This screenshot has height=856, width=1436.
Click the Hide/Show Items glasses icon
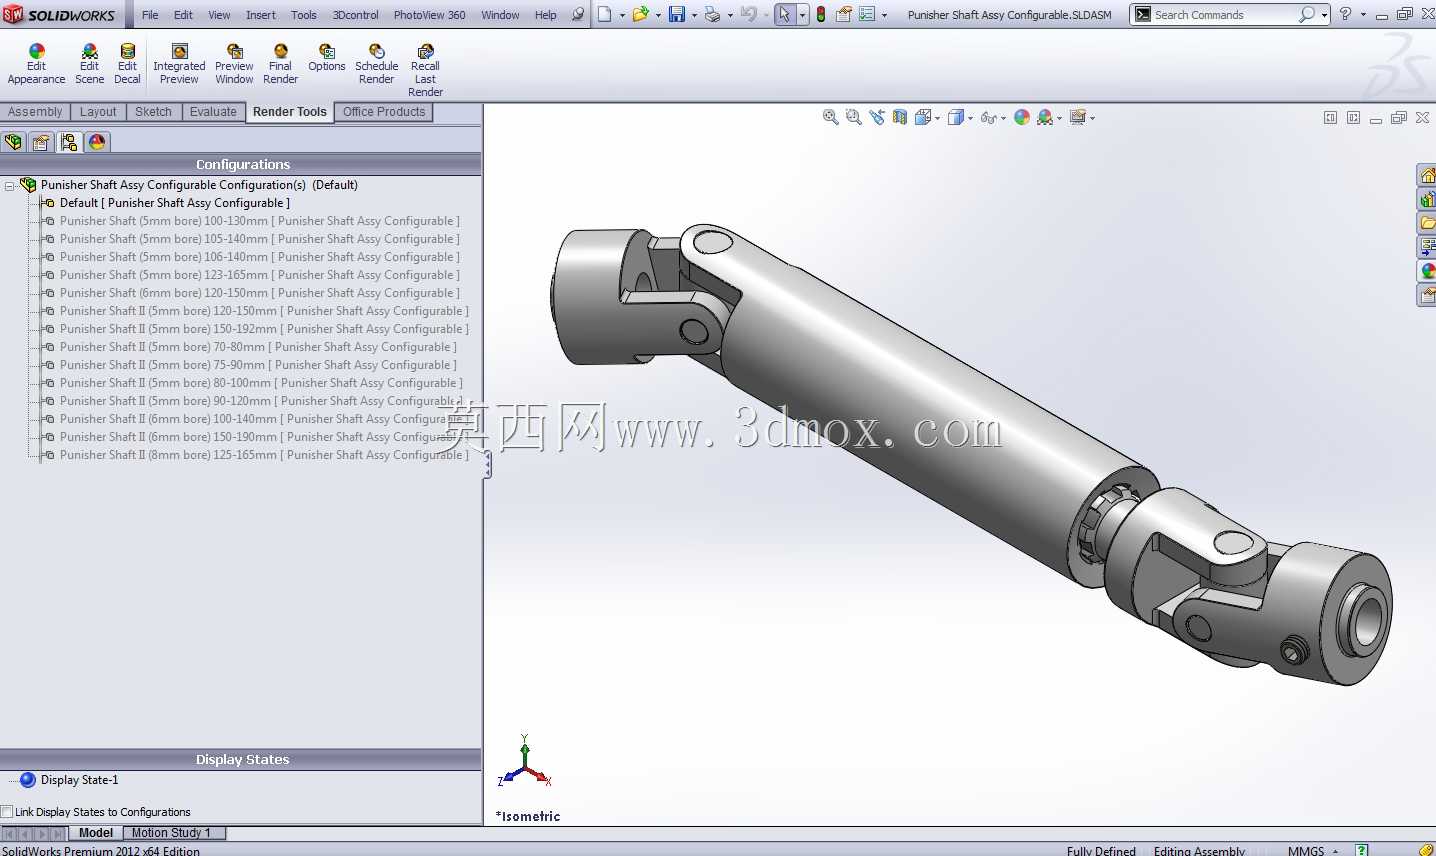click(988, 117)
